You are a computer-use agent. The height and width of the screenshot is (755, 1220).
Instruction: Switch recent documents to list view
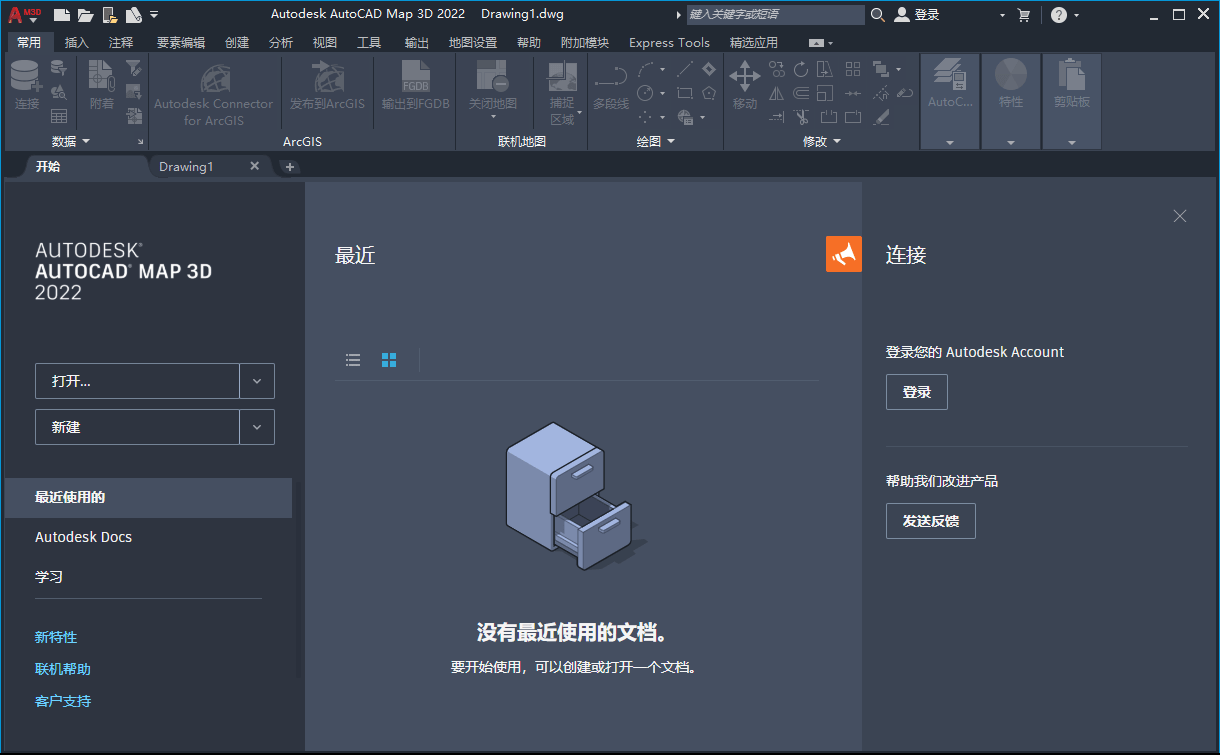point(353,360)
